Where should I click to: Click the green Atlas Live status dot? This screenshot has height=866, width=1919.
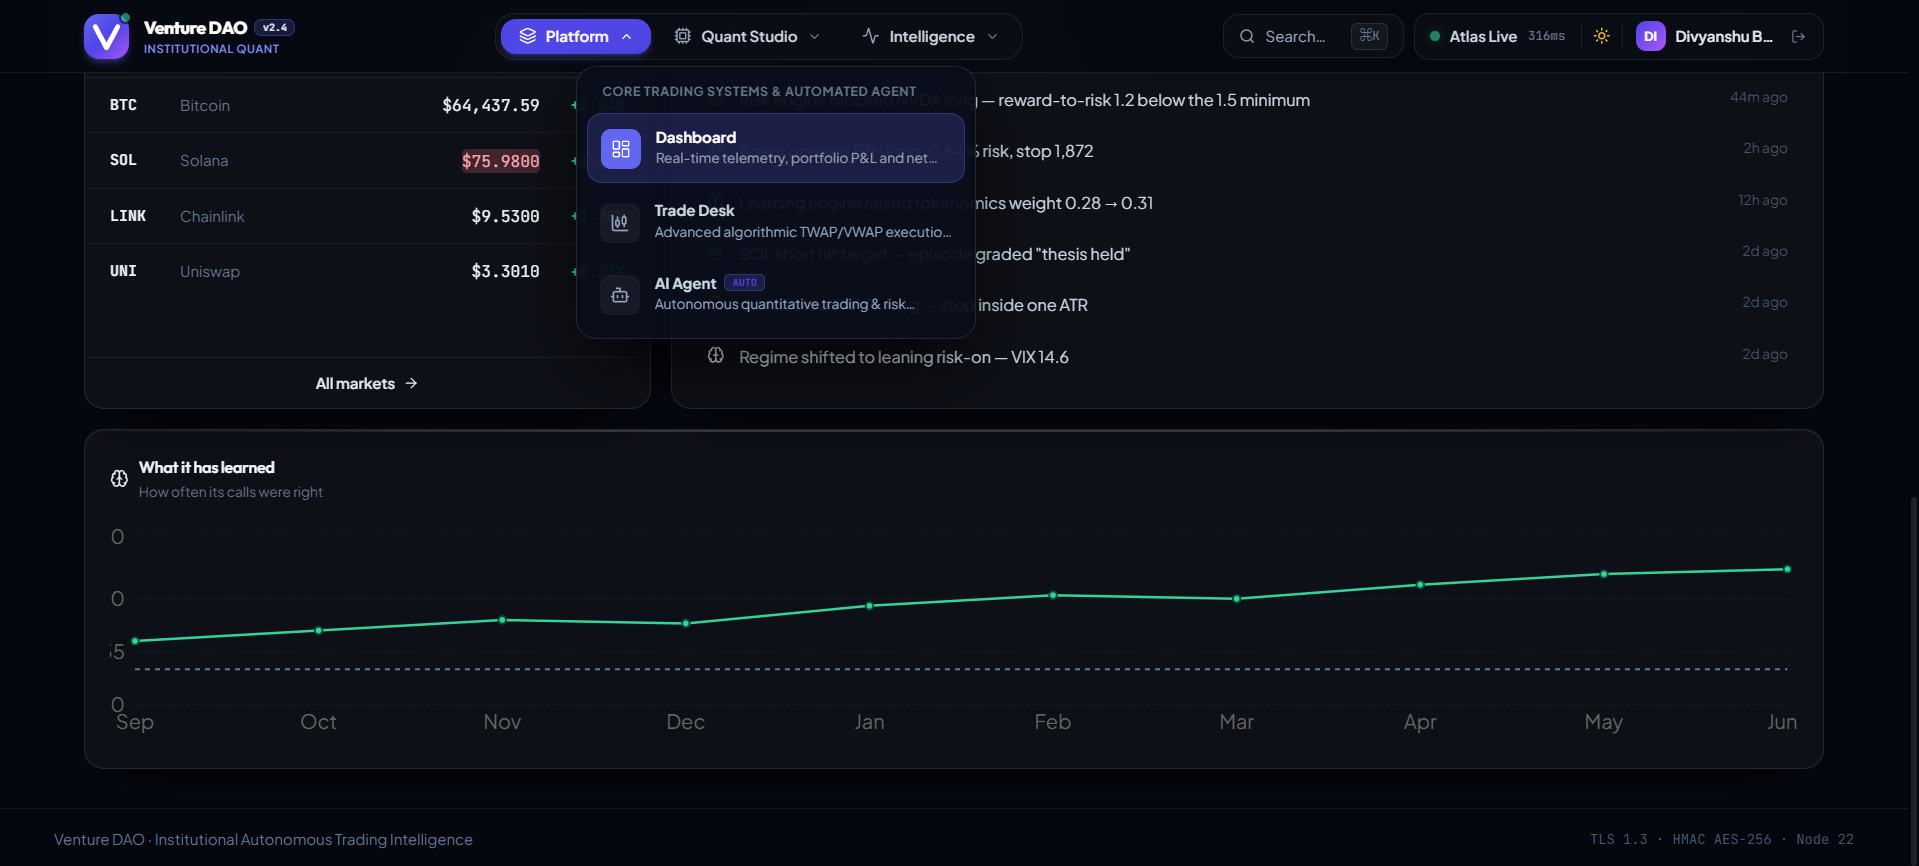coord(1435,36)
